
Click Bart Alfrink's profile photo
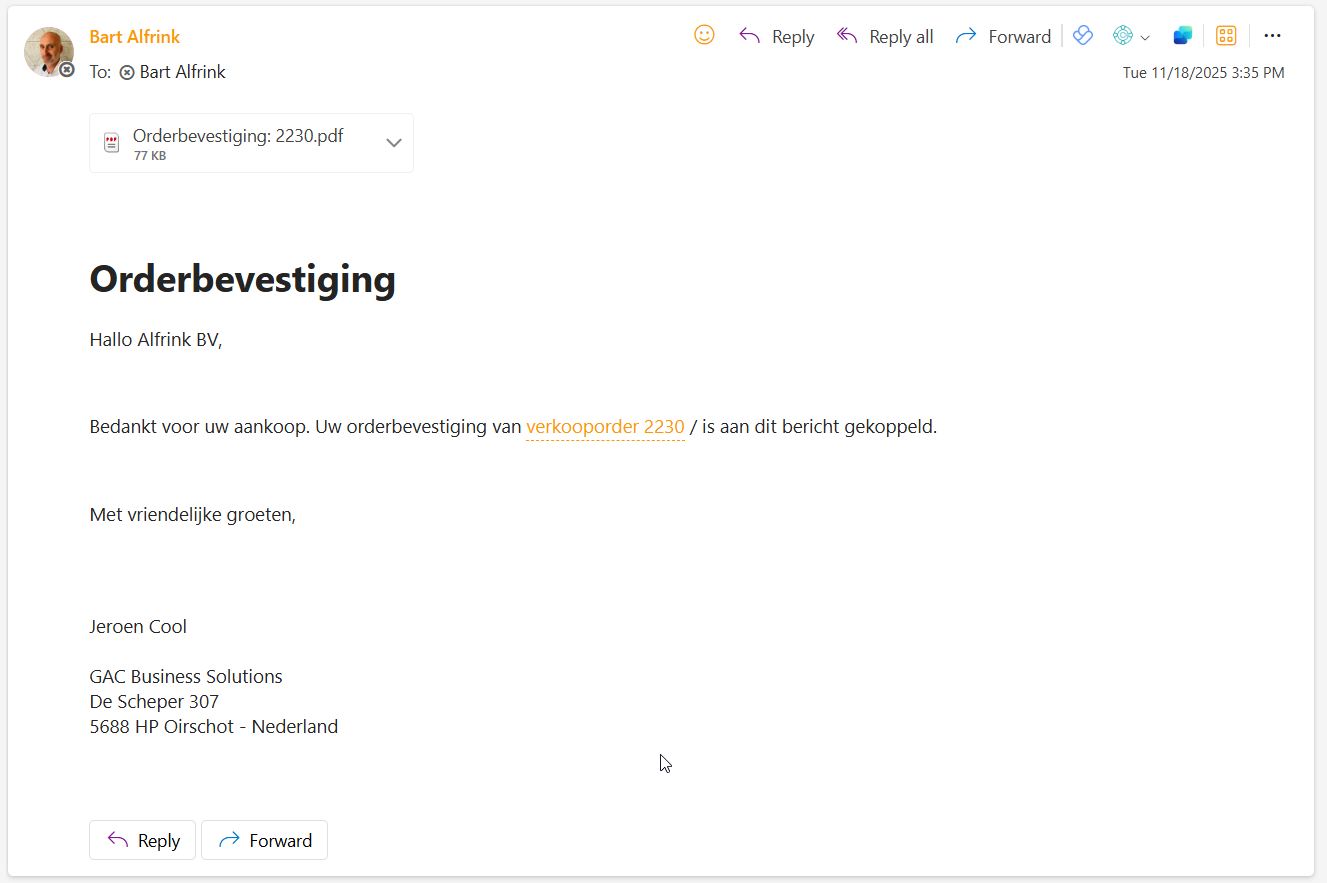[x=47, y=50]
